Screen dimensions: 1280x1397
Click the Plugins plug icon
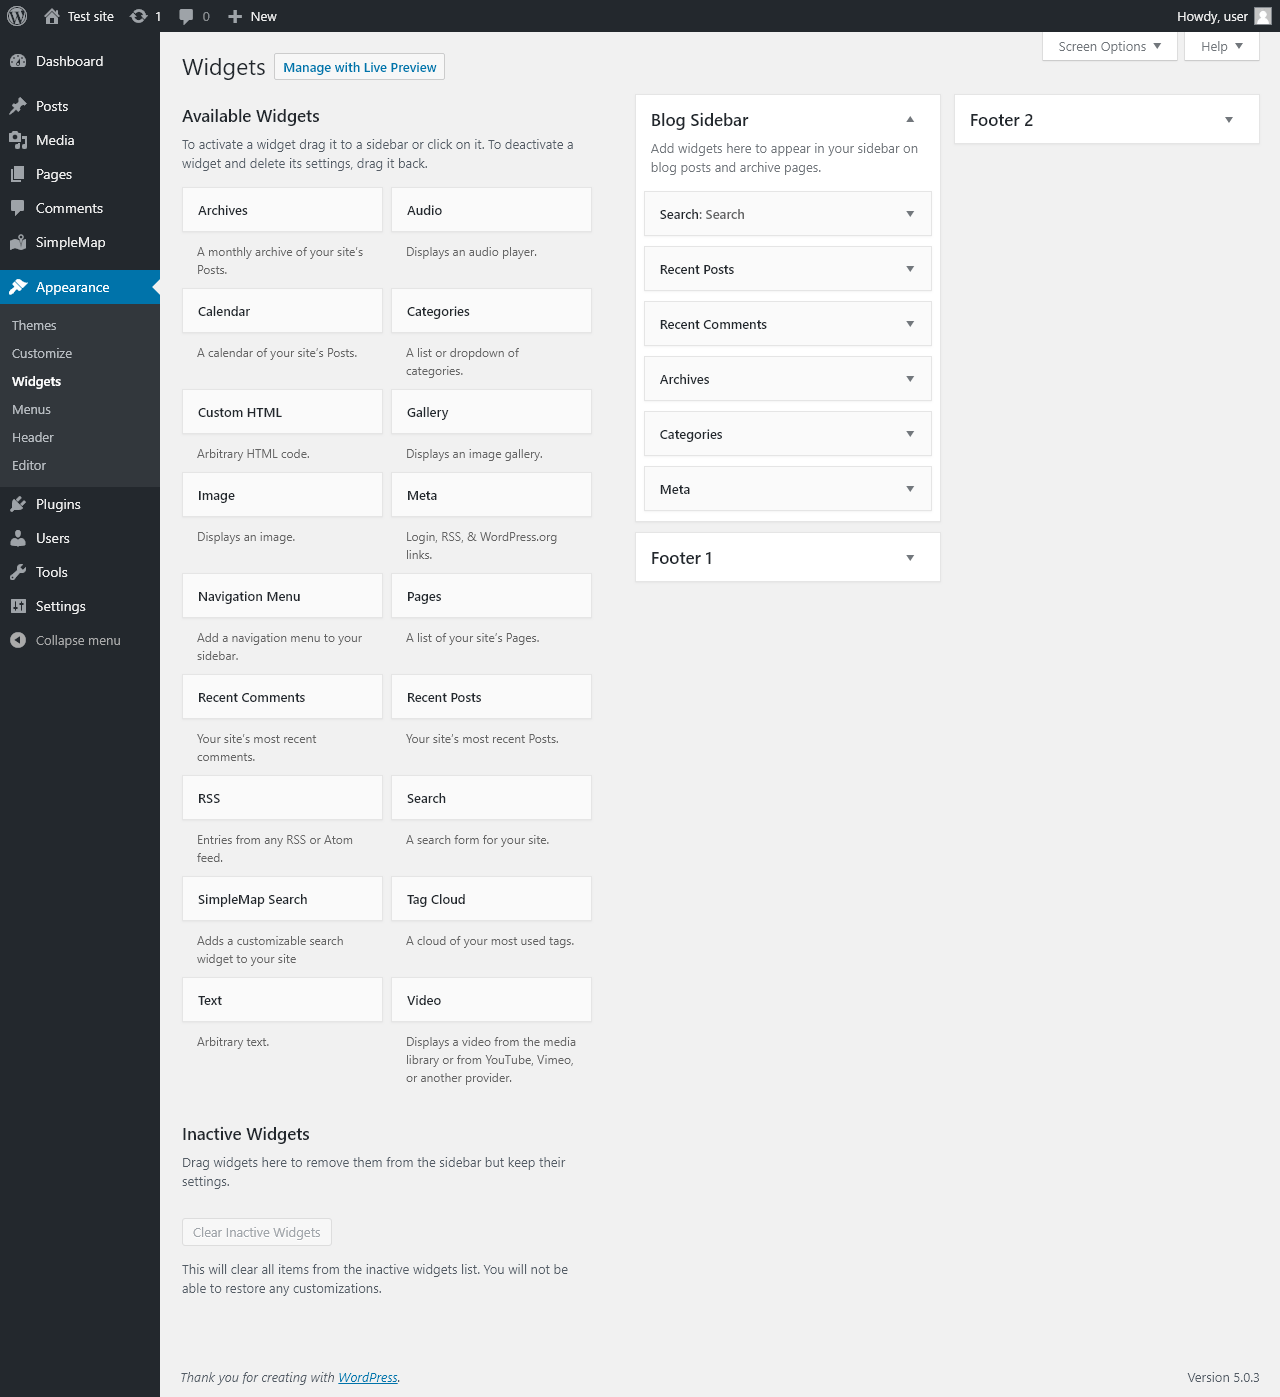tap(18, 504)
